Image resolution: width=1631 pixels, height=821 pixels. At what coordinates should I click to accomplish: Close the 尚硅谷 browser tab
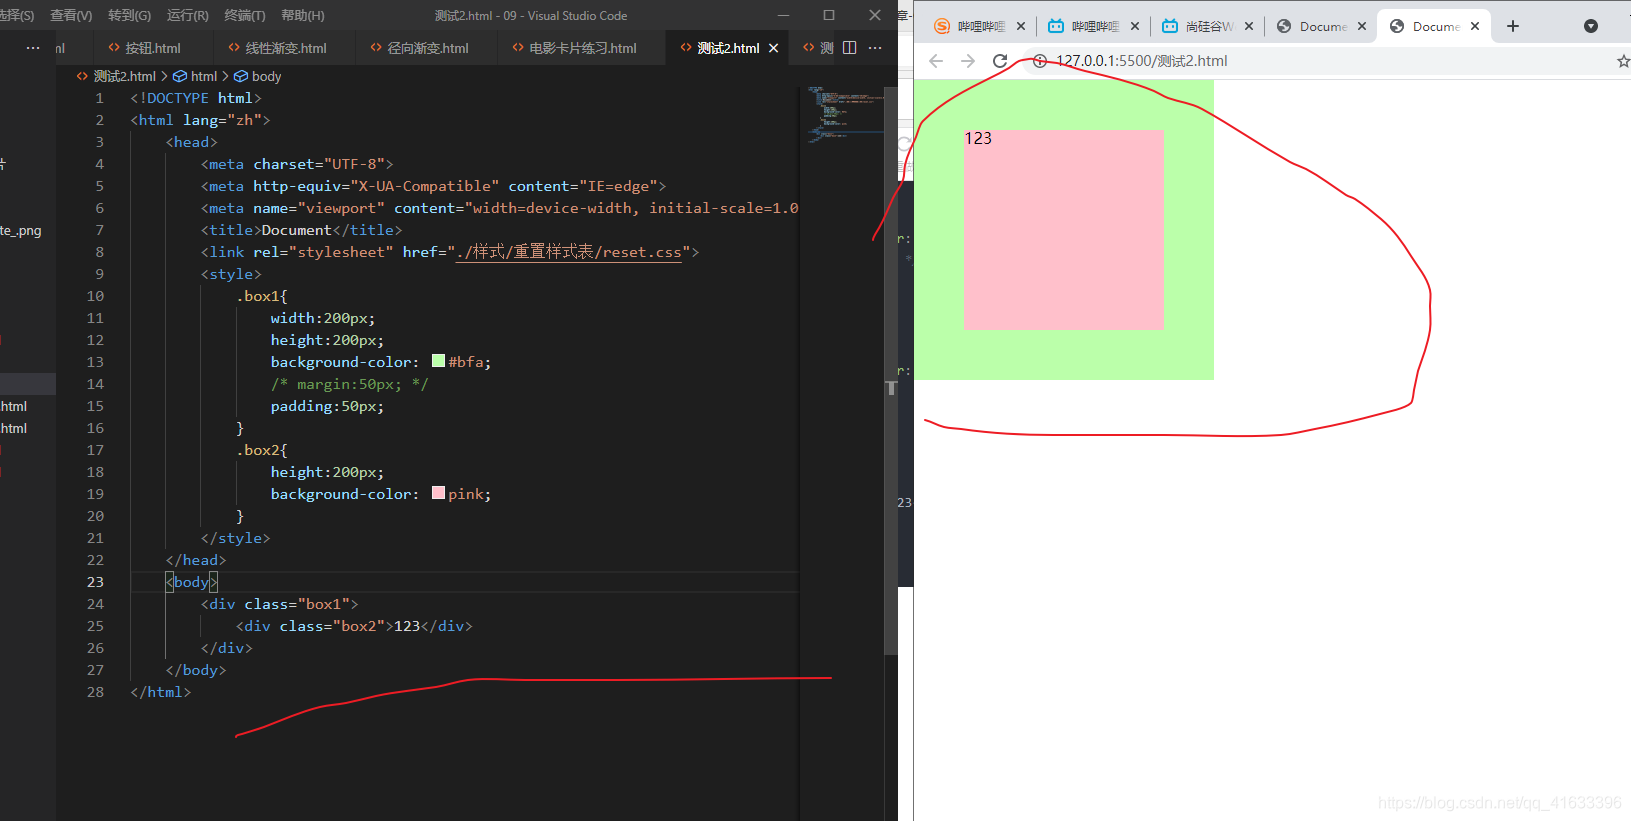[1249, 27]
